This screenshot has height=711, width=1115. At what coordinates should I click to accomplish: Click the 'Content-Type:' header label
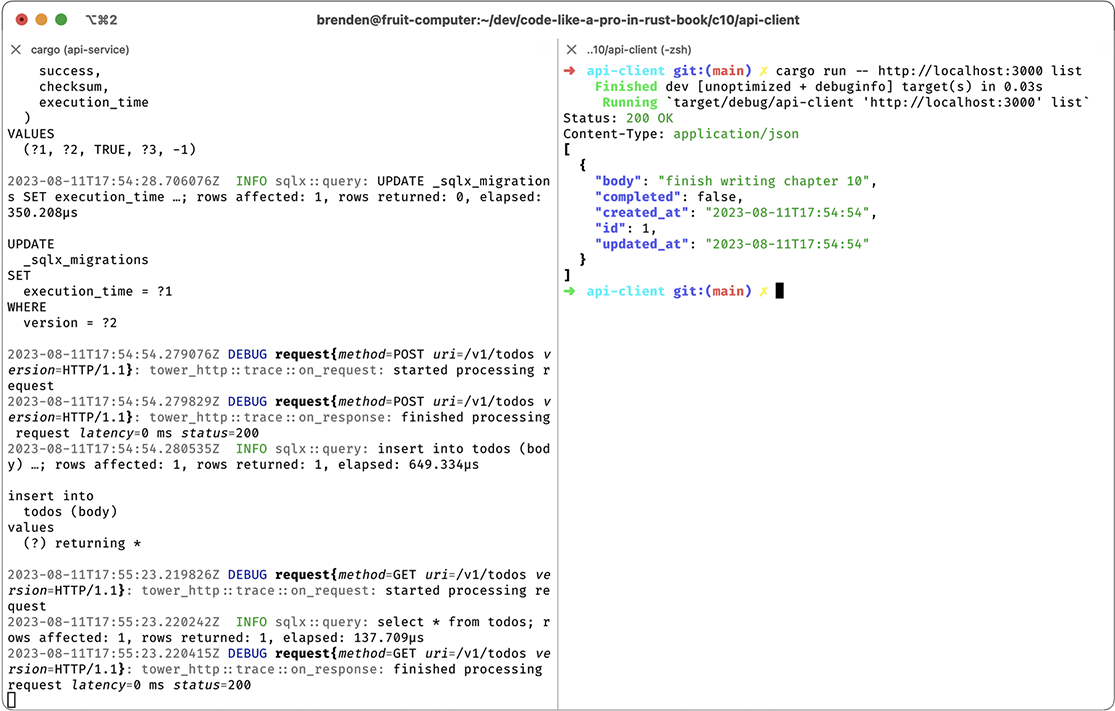[614, 134]
